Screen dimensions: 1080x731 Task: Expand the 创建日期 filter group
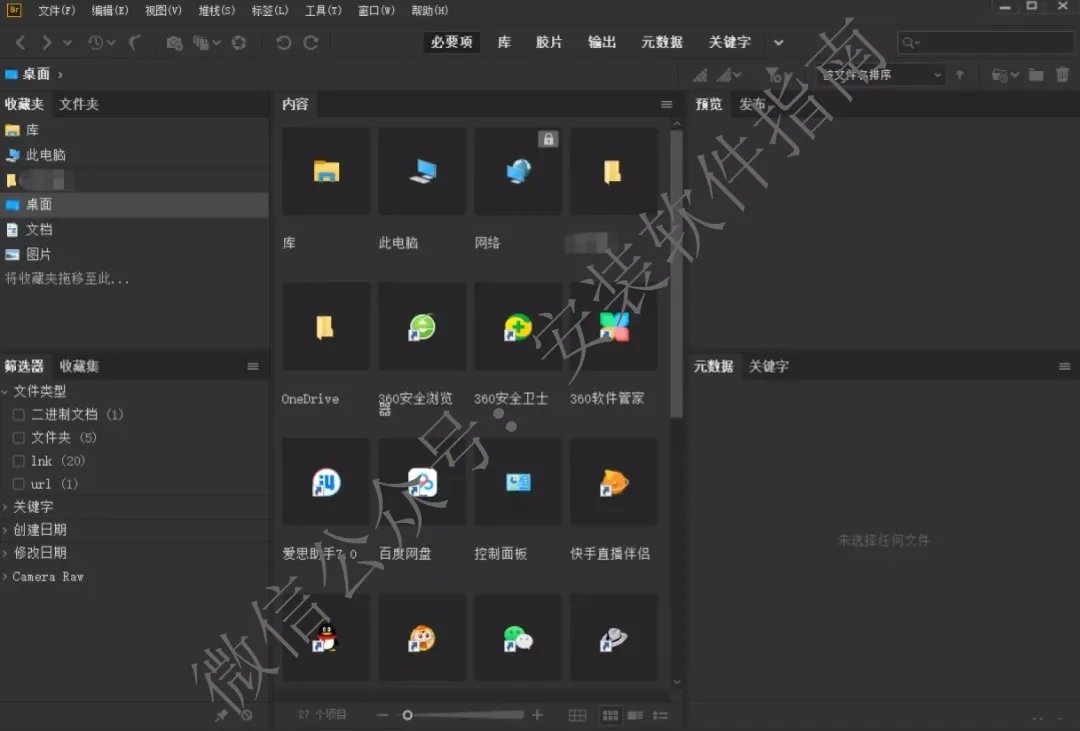pos(6,530)
